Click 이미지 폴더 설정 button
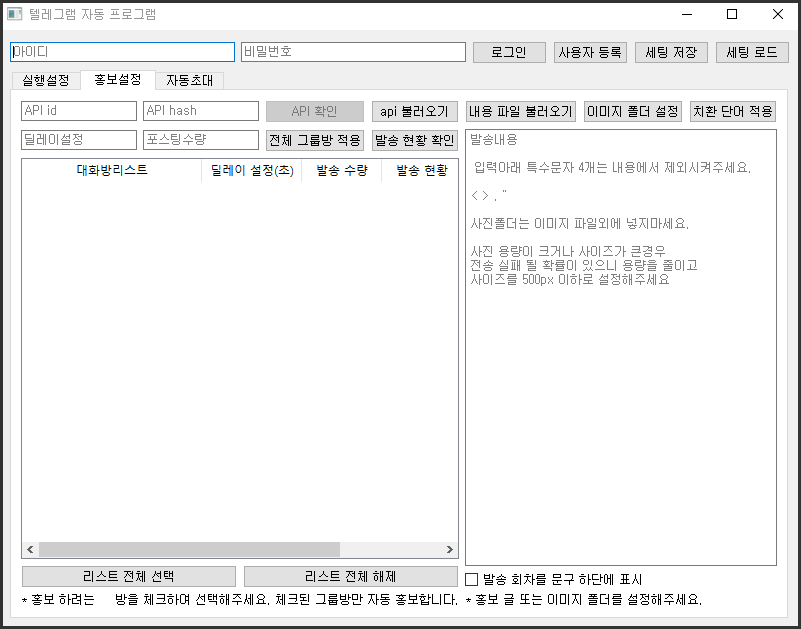Image resolution: width=801 pixels, height=629 pixels. [x=633, y=111]
